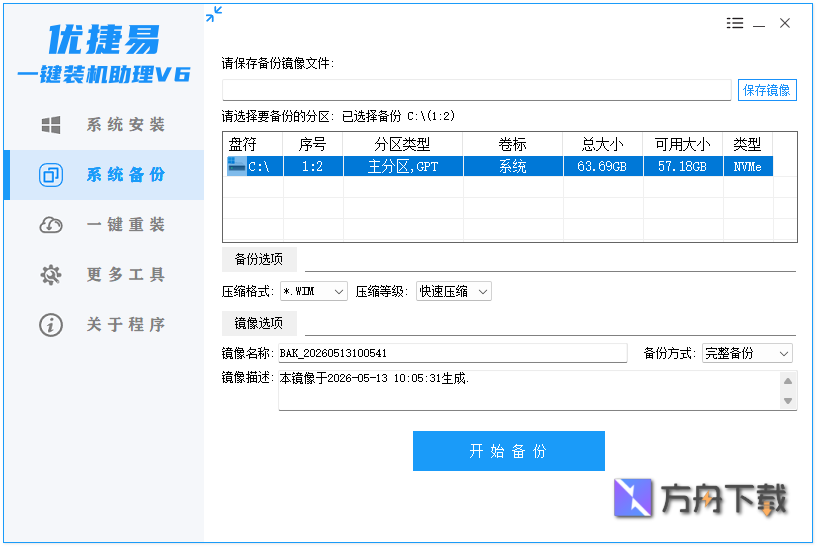This screenshot has height=547, width=817.
Task: Click the 总大小 column header
Action: (602, 144)
